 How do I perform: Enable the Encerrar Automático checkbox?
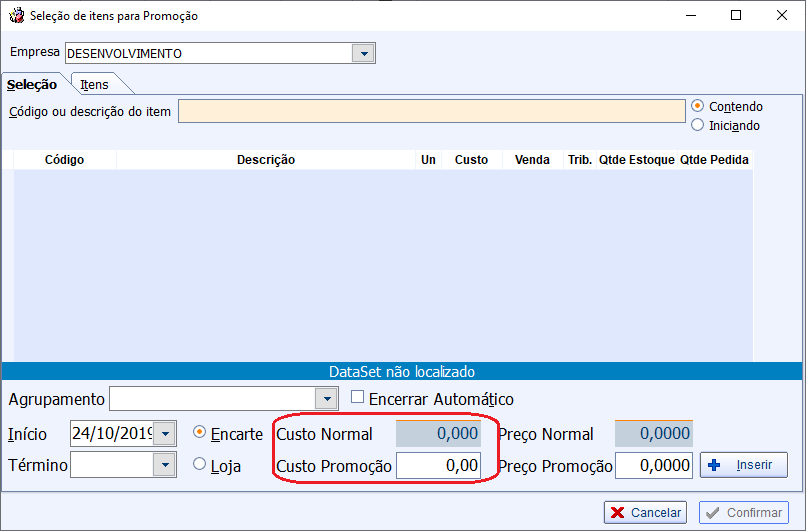tap(358, 398)
